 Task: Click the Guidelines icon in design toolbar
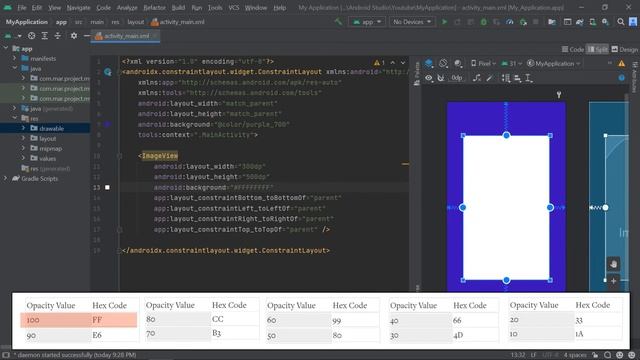[x=529, y=78]
